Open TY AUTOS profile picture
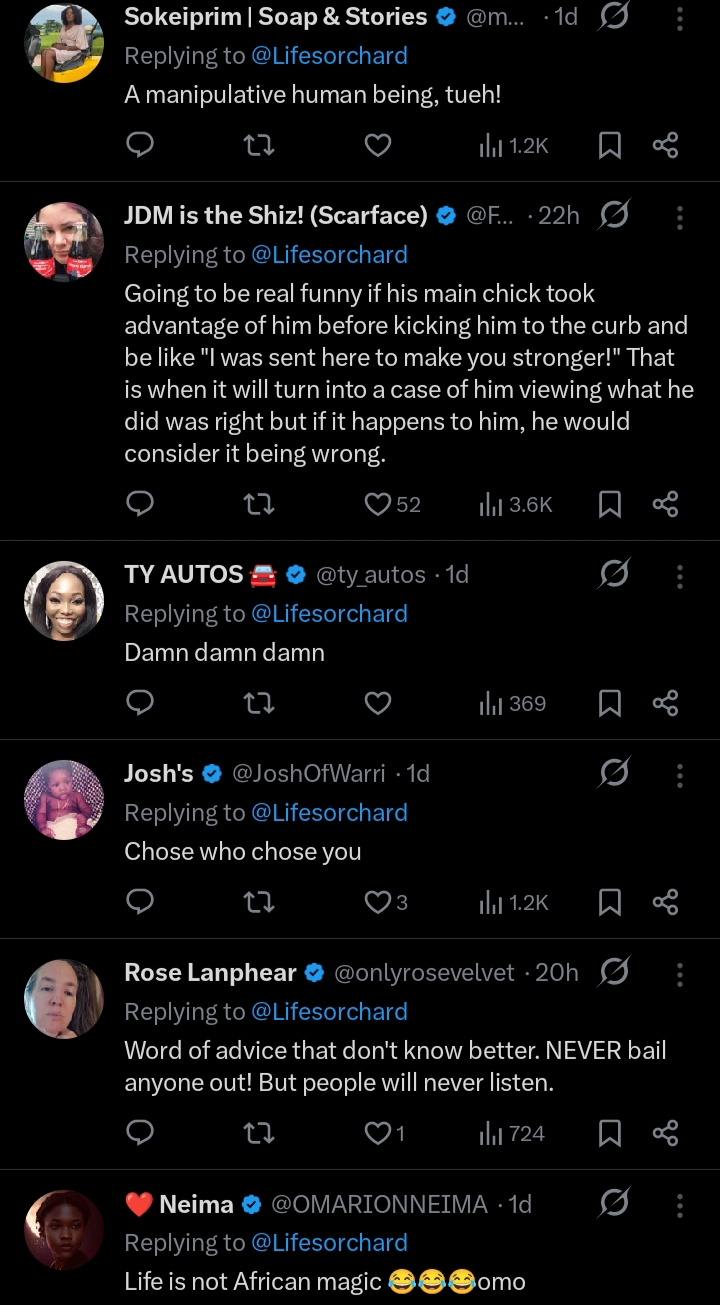 pos(64,601)
